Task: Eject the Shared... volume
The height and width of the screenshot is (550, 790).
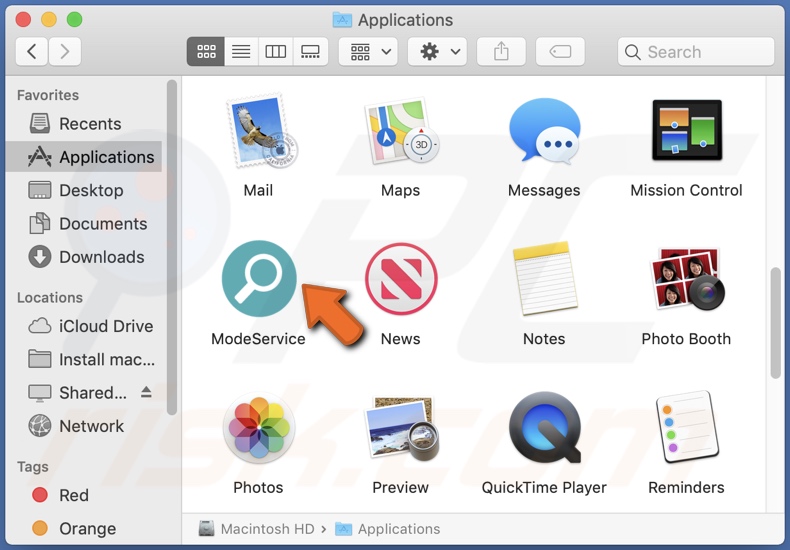Action: [x=146, y=392]
